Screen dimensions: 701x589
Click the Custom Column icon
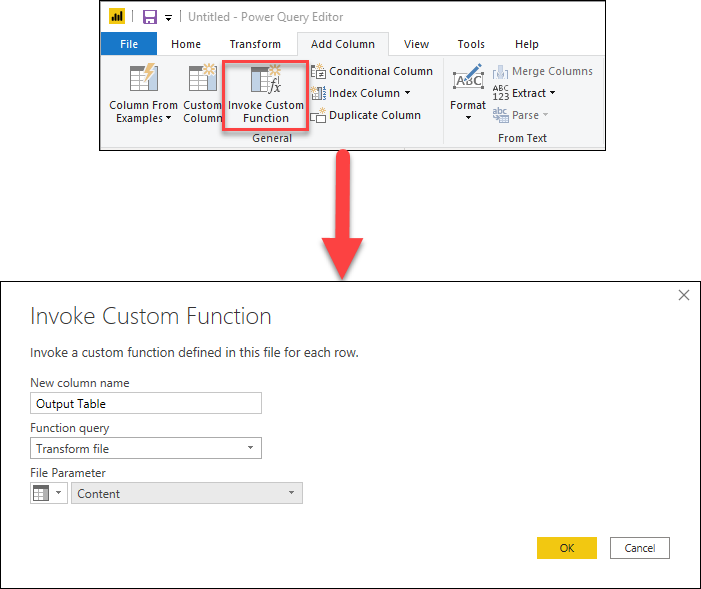tap(203, 77)
